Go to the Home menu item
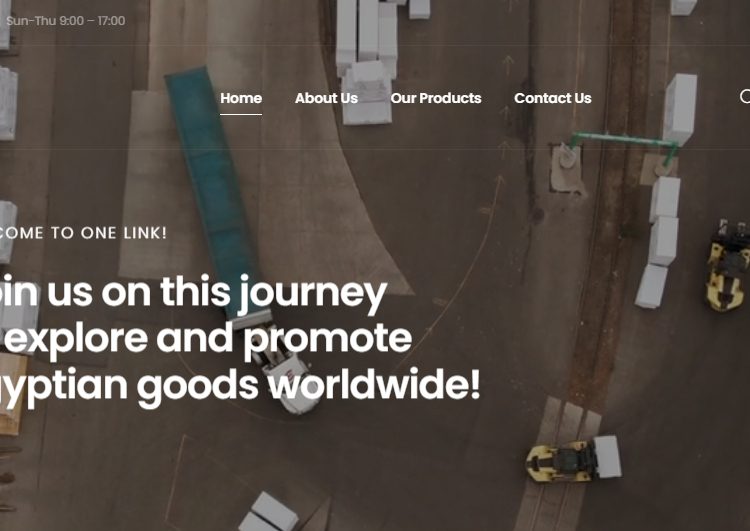 coord(241,98)
